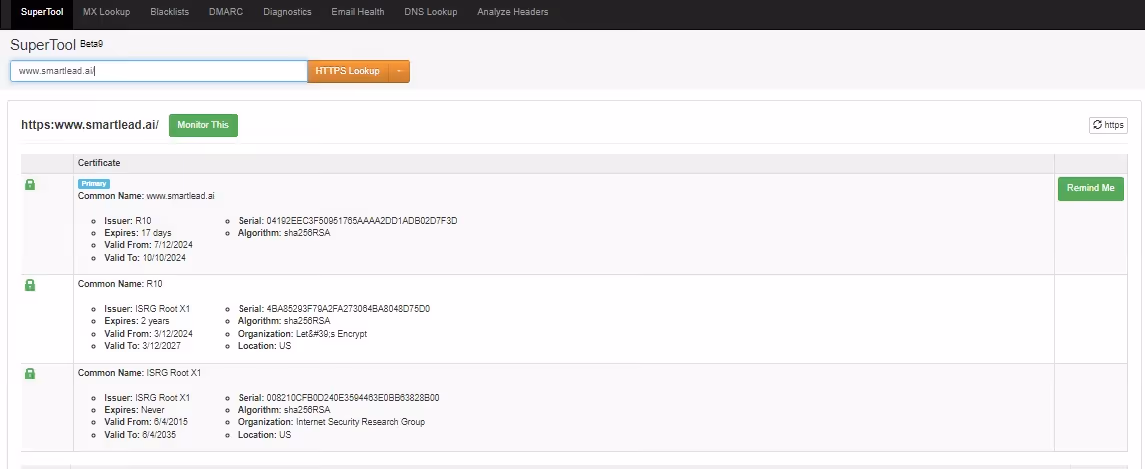Click Organization: Internet Security Research Group
The width and height of the screenshot is (1145, 469).
tap(332, 422)
